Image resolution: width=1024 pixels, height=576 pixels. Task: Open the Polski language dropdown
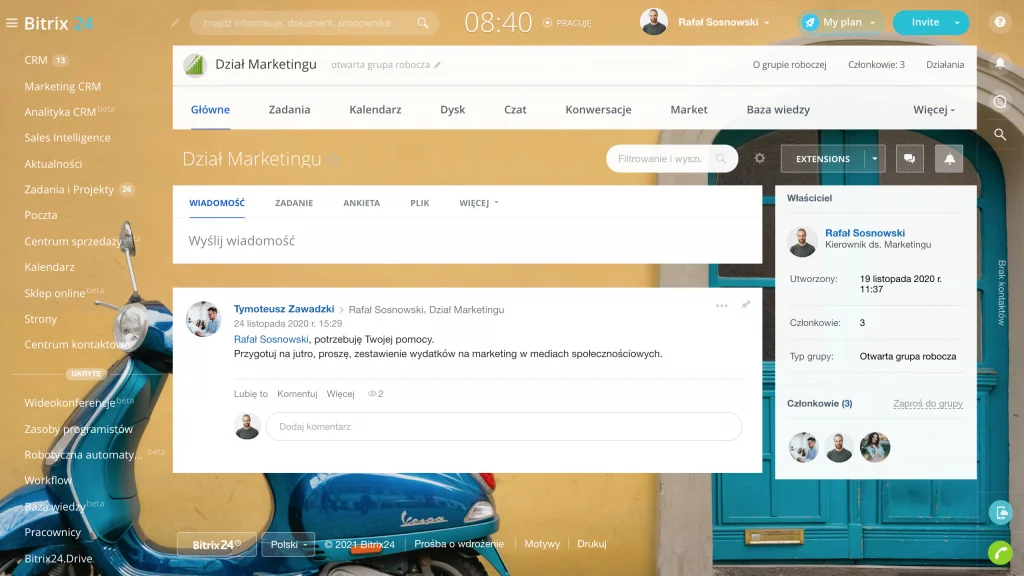(x=288, y=544)
